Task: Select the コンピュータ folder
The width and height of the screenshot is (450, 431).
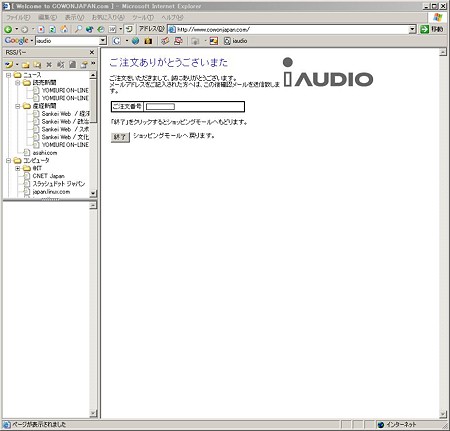Action: tap(36, 160)
